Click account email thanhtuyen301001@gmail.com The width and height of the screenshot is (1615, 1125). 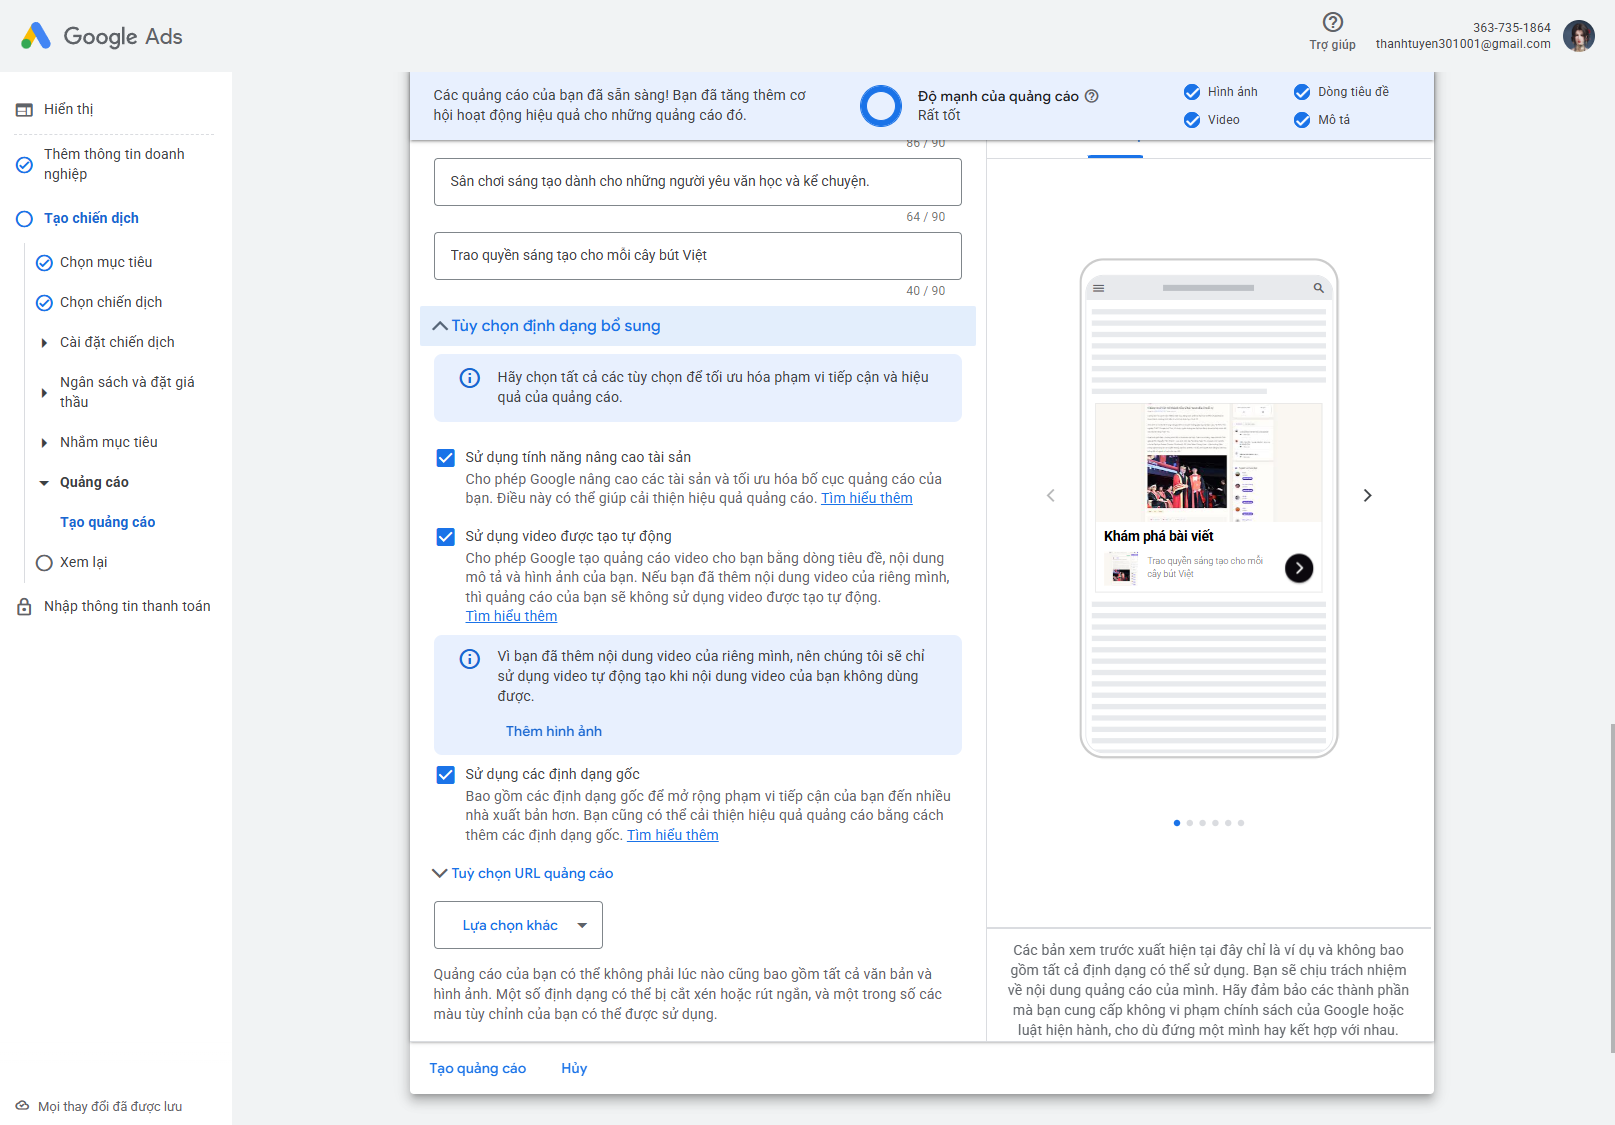pyautogui.click(x=1463, y=44)
